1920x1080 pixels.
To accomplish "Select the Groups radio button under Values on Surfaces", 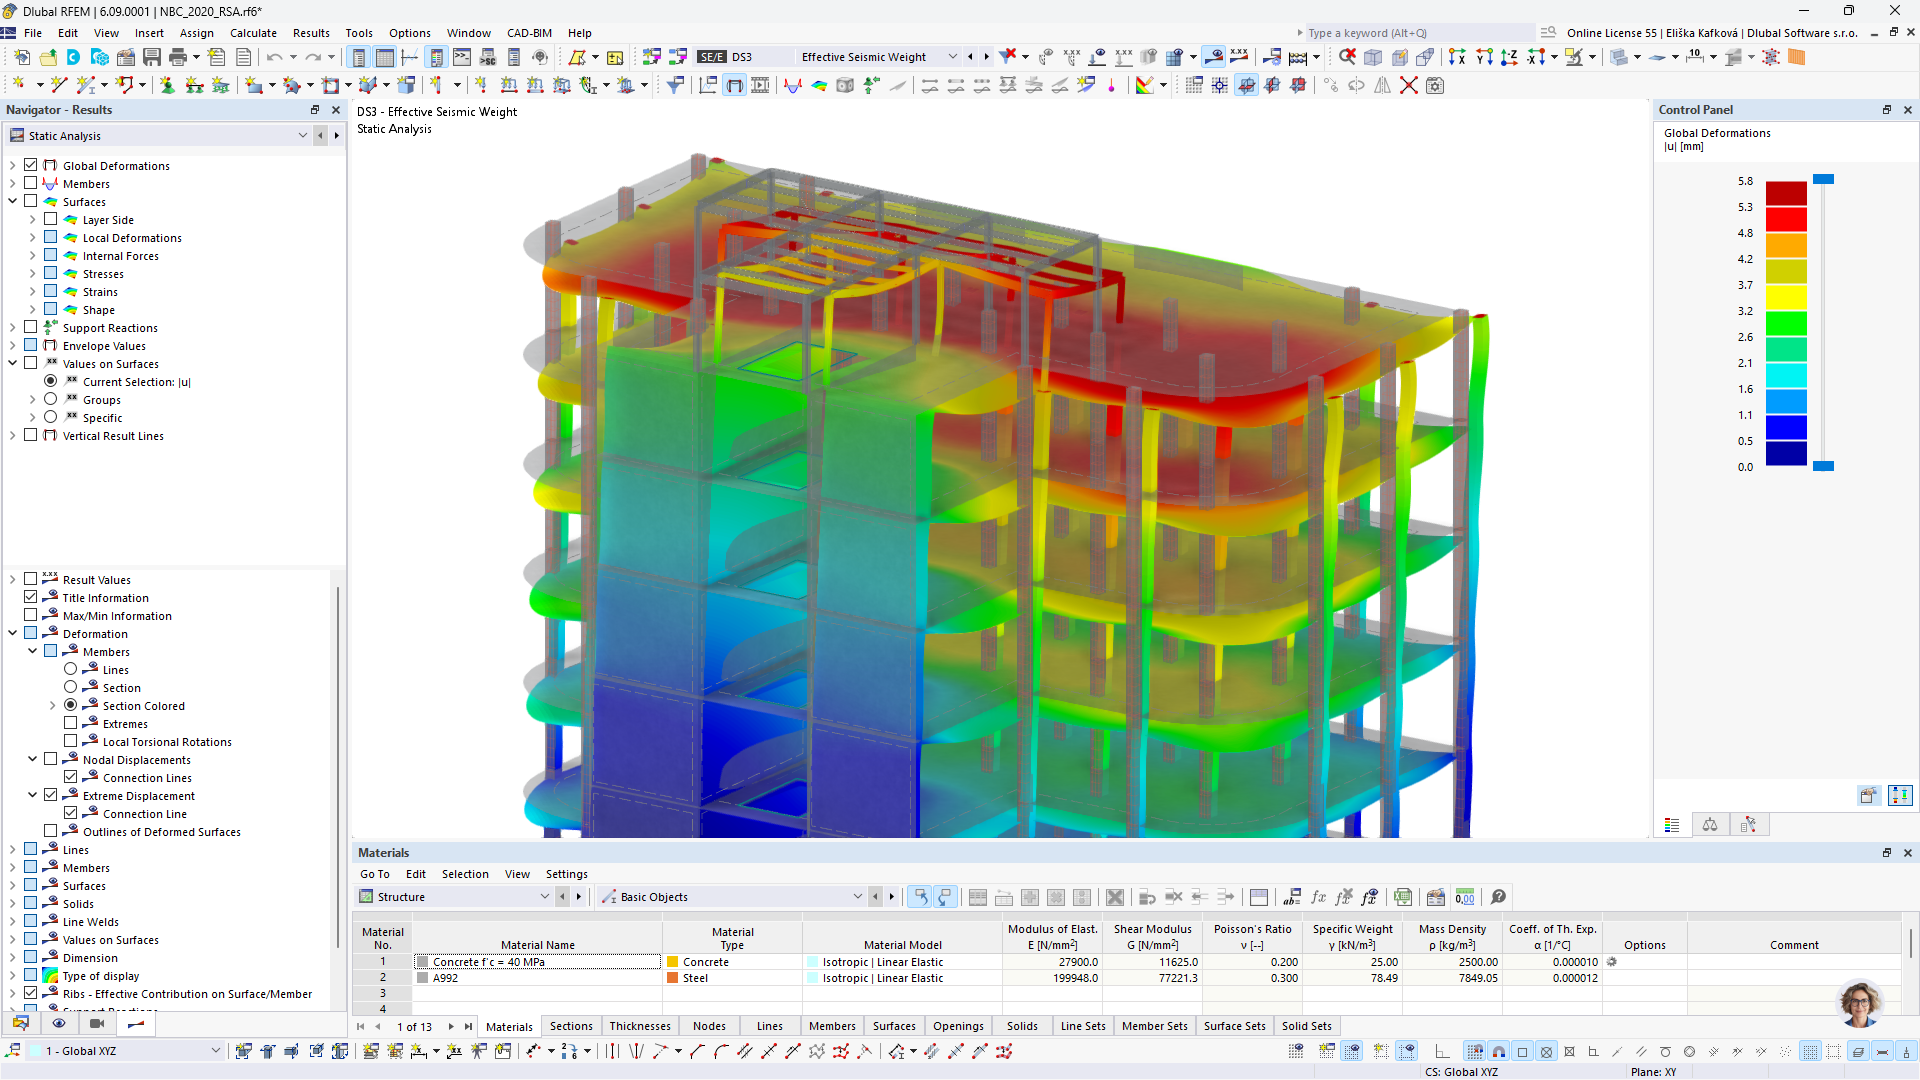I will coord(50,399).
